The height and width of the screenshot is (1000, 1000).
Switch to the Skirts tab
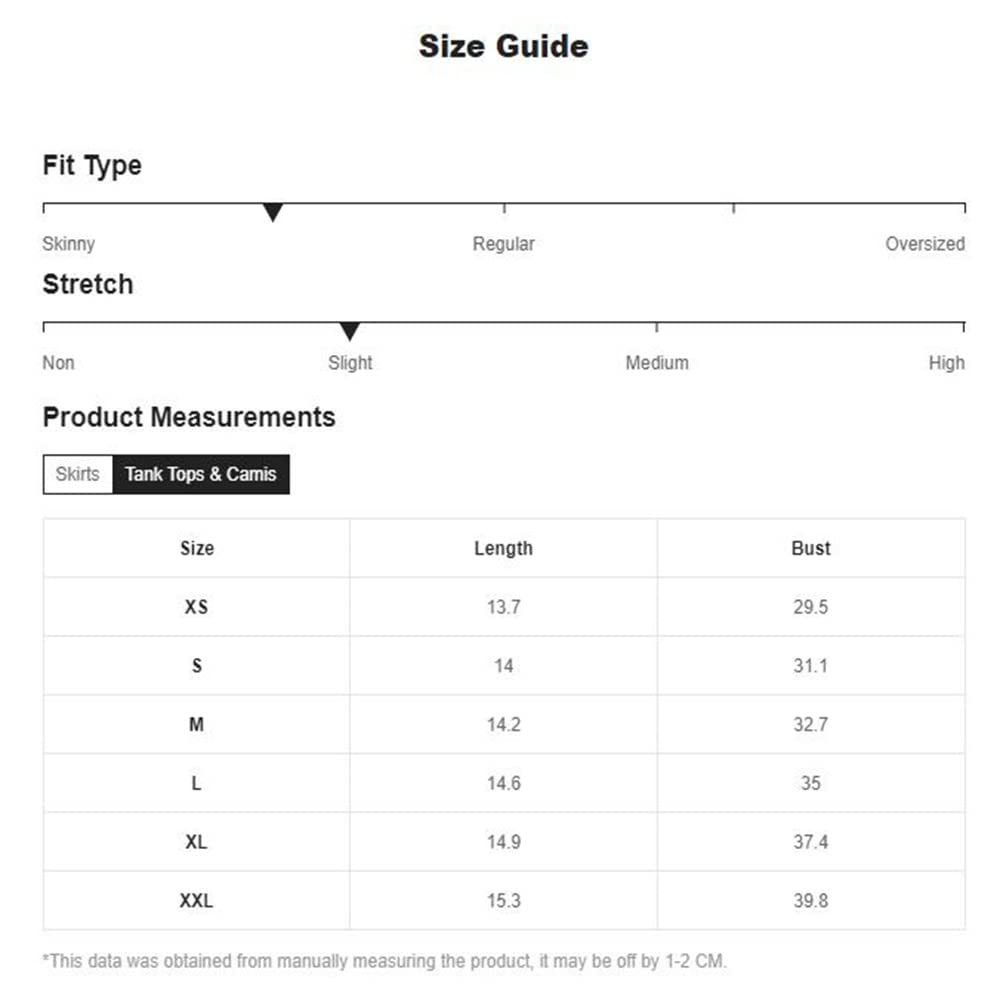coord(78,475)
